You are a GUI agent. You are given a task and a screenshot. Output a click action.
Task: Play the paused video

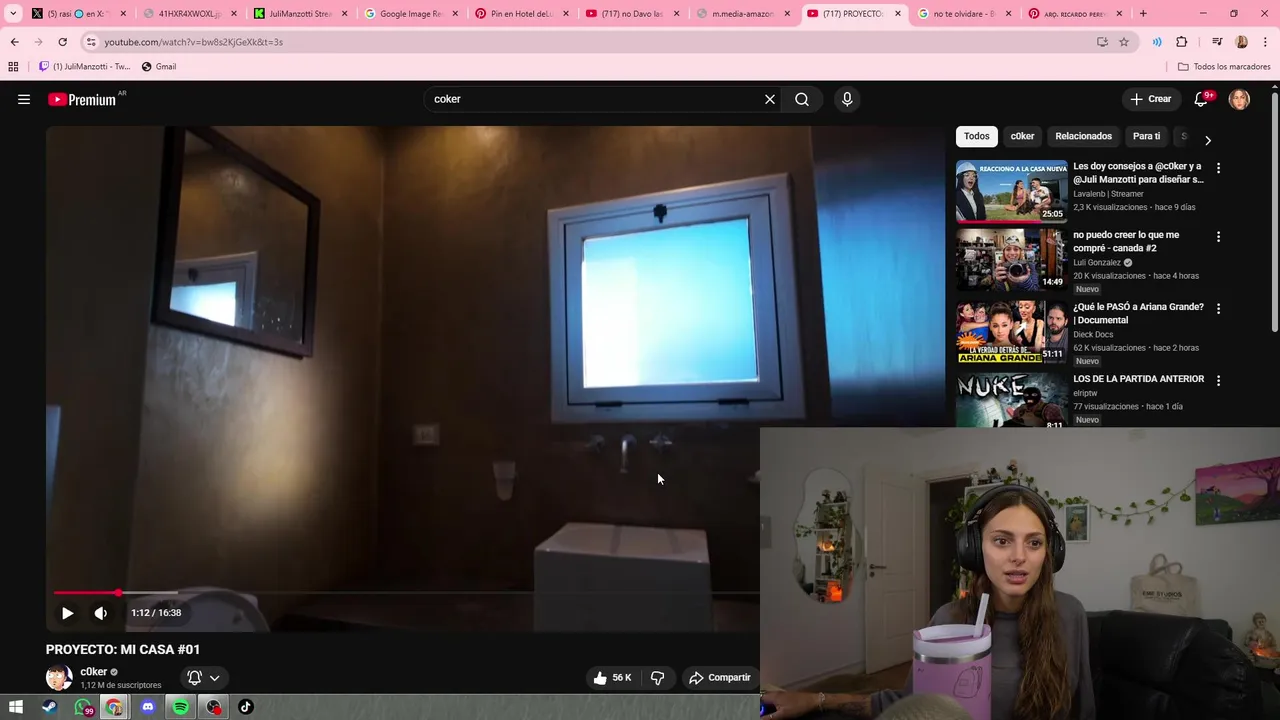67,613
